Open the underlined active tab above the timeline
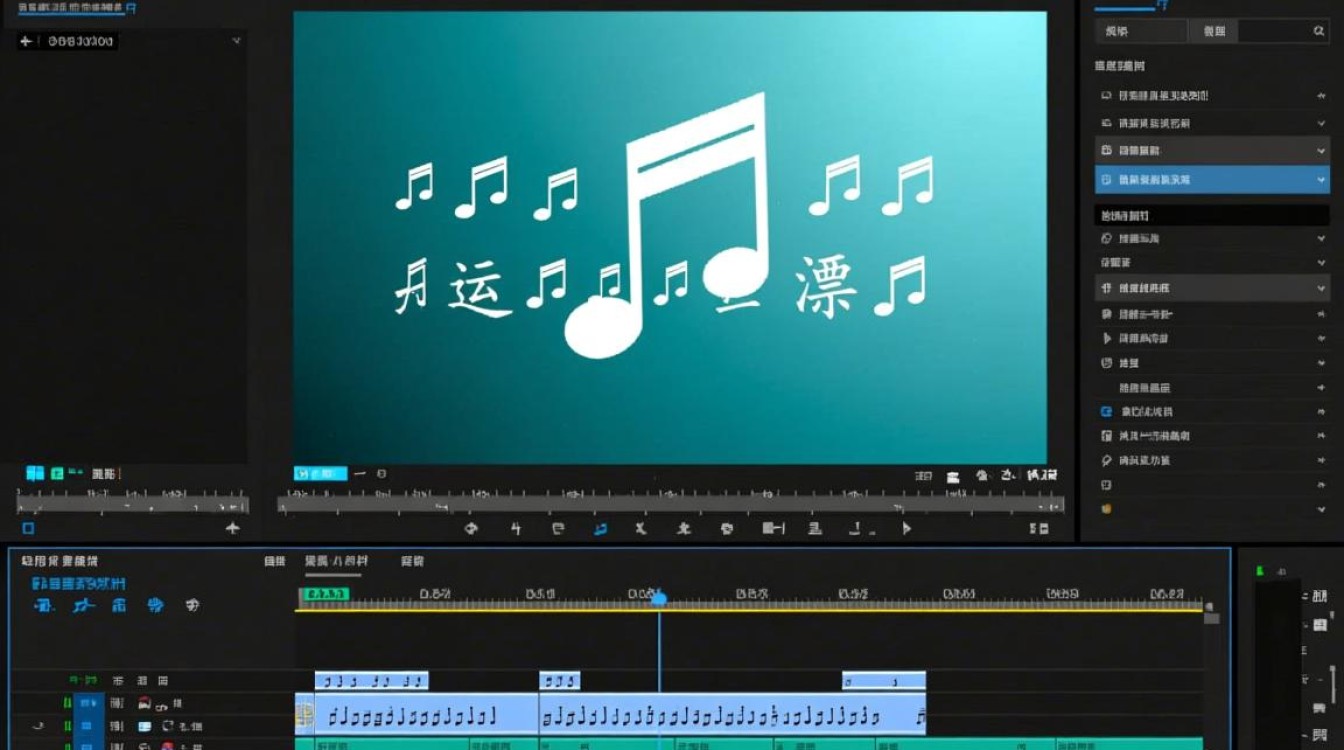This screenshot has width=1344, height=750. pos(336,562)
